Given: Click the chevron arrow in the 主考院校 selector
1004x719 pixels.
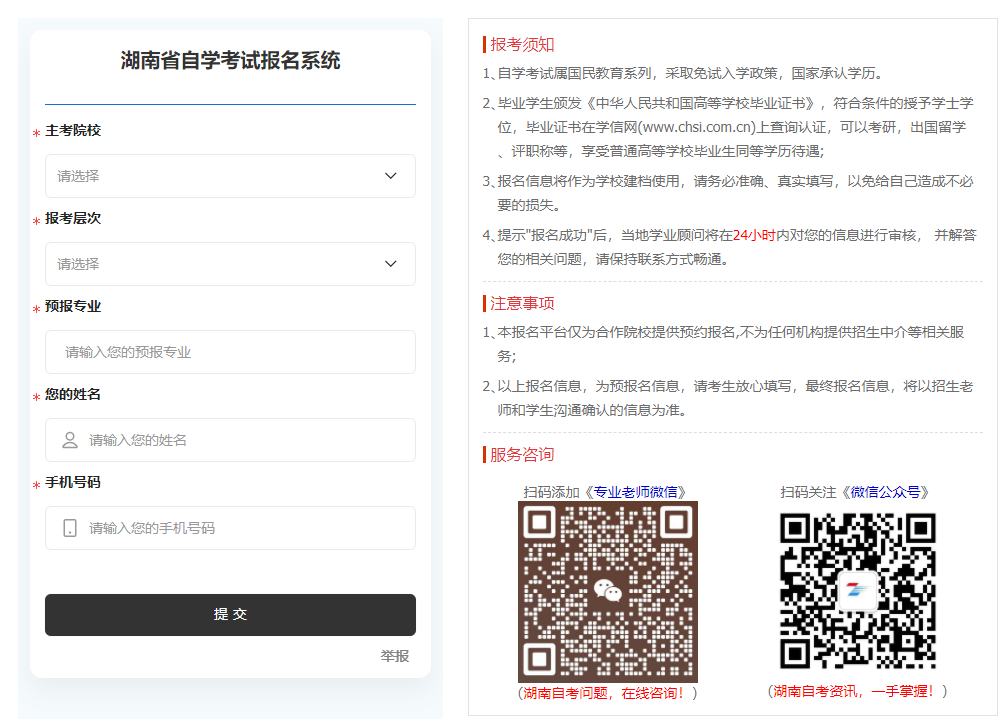Looking at the screenshot, I should tap(391, 176).
